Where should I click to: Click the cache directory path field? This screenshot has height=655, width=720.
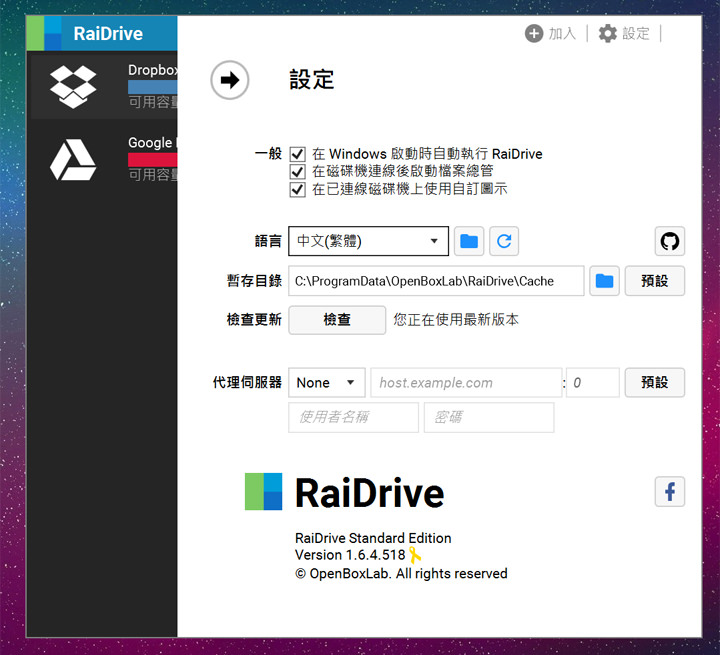coord(436,281)
